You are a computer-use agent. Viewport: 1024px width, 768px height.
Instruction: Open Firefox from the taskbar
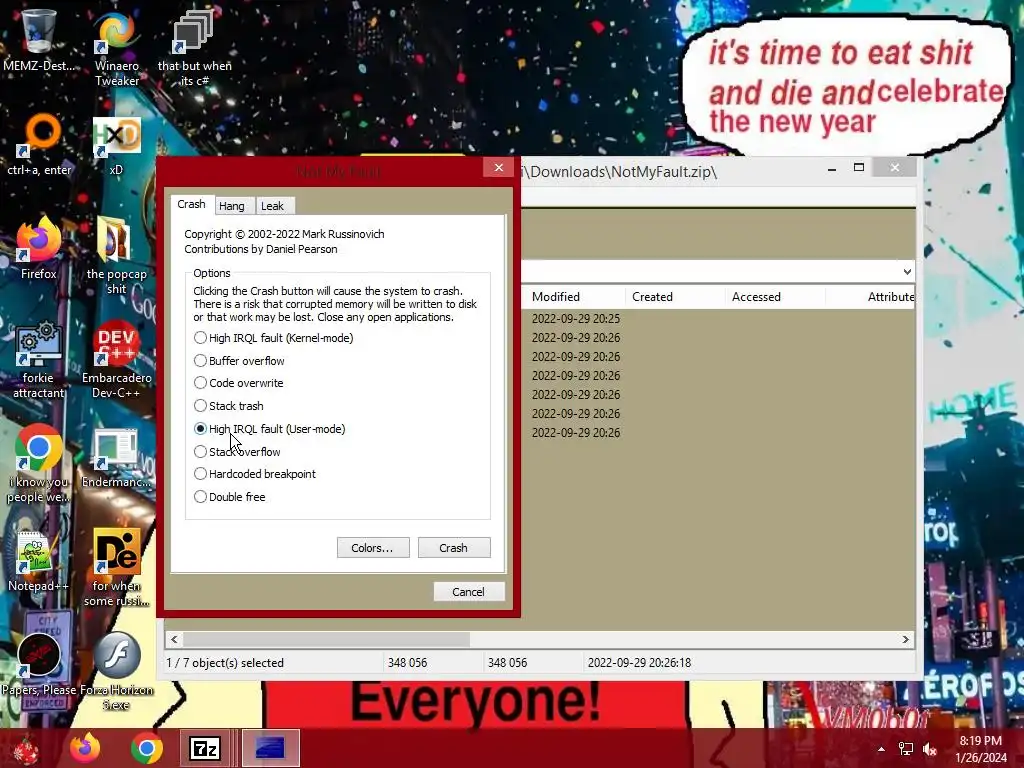click(86, 748)
